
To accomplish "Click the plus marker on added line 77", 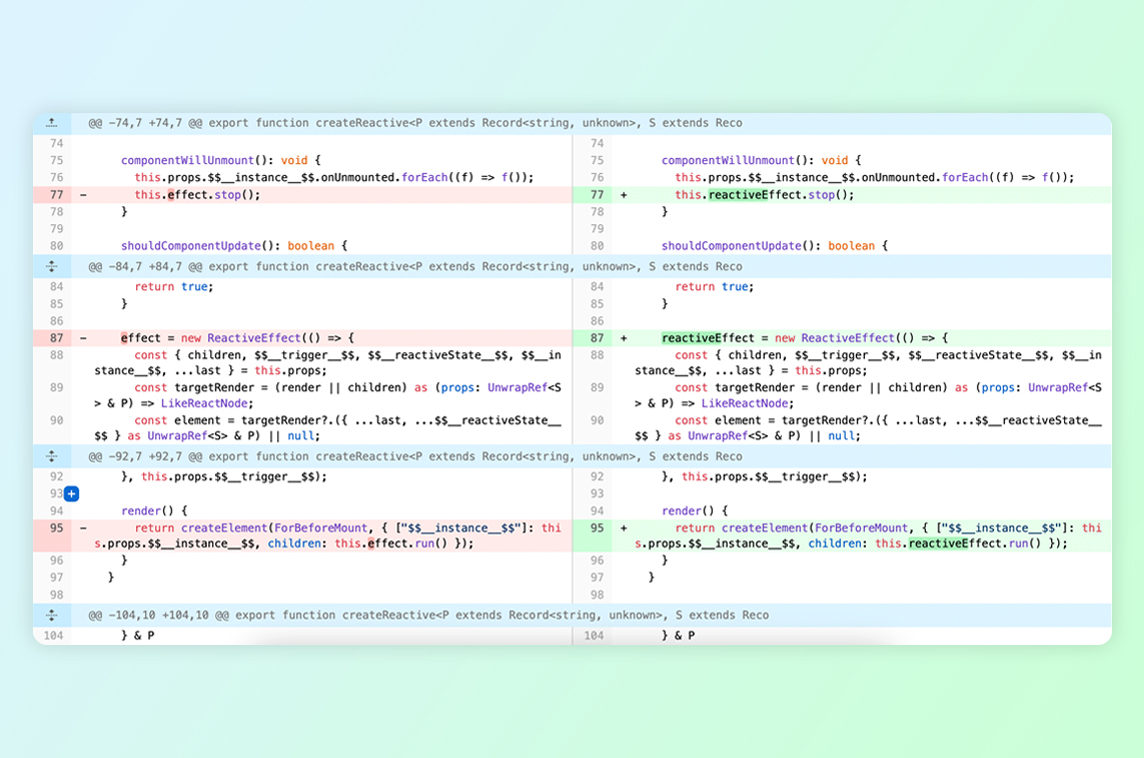I will (x=623, y=194).
